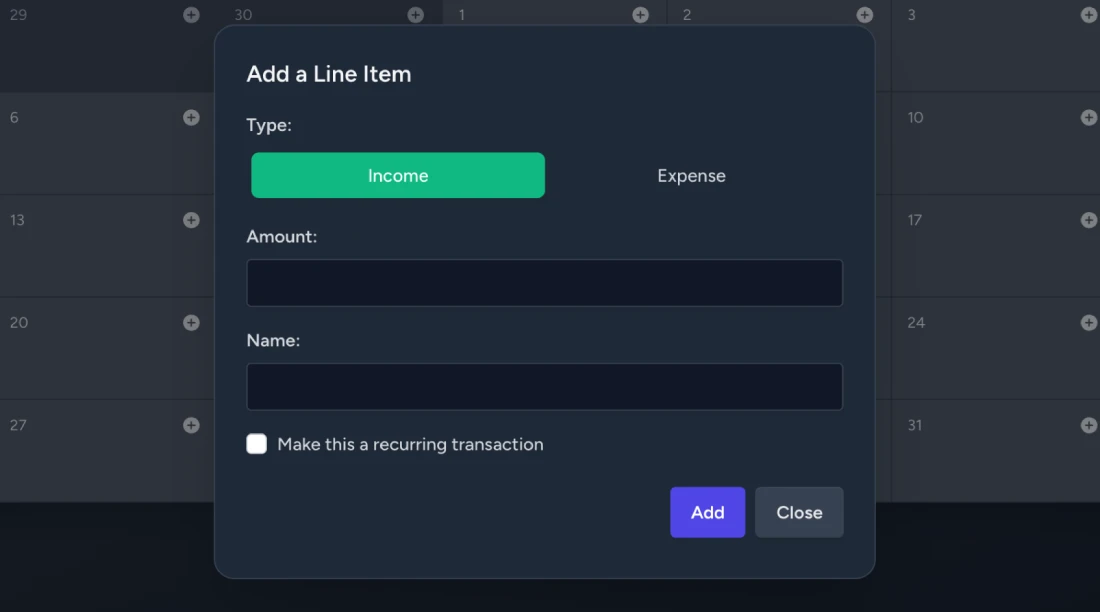Click the plus icon on day 17

point(1088,219)
